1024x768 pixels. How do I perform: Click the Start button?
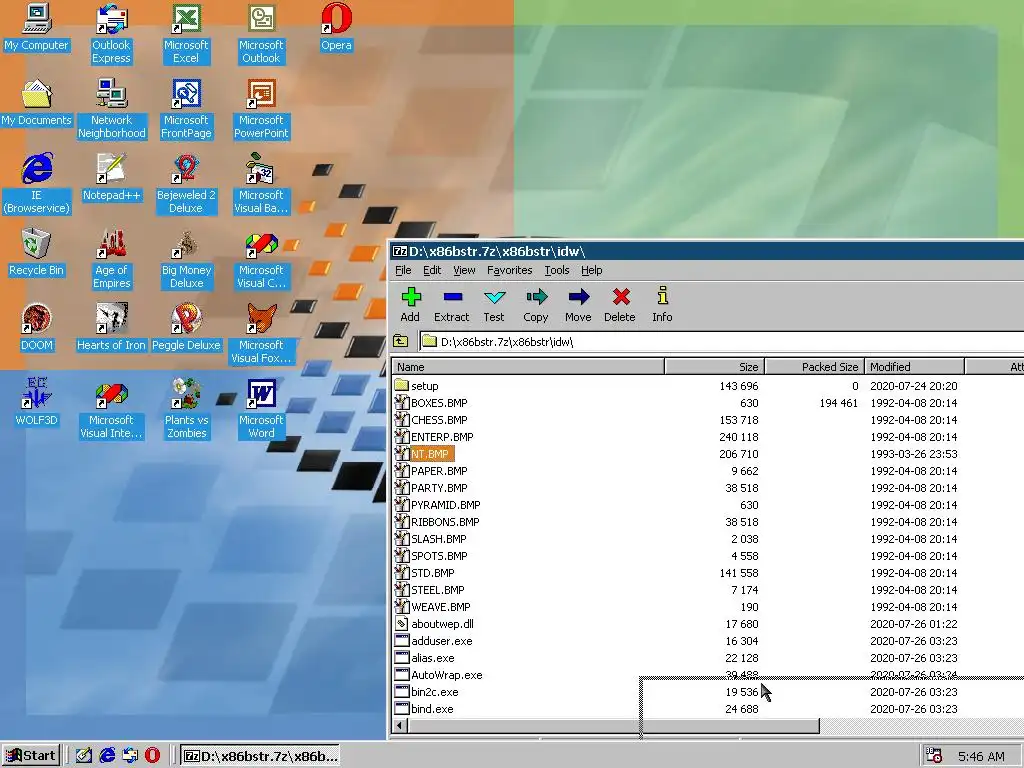(x=31, y=756)
